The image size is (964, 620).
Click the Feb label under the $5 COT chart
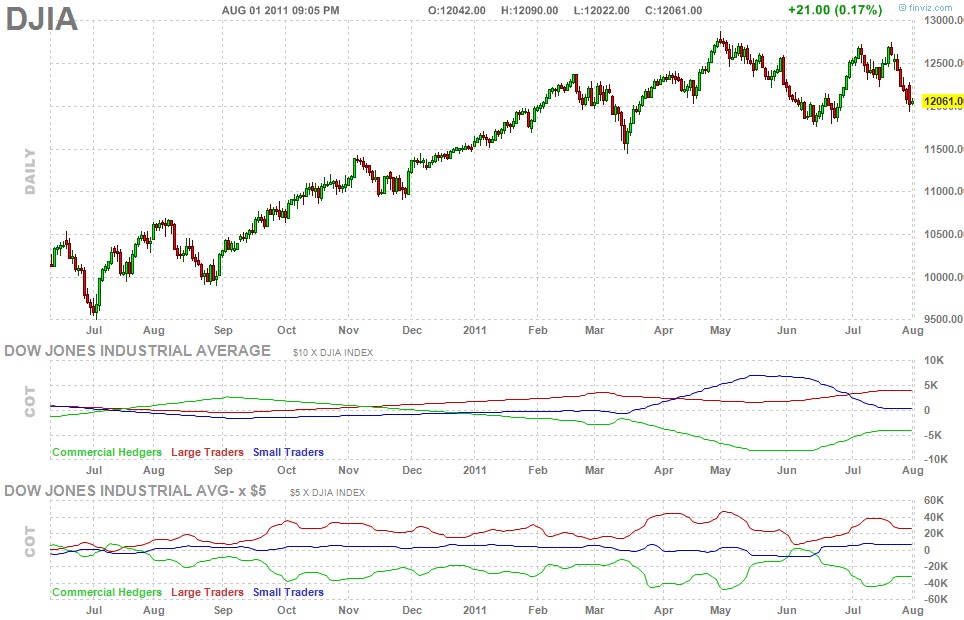[x=537, y=610]
